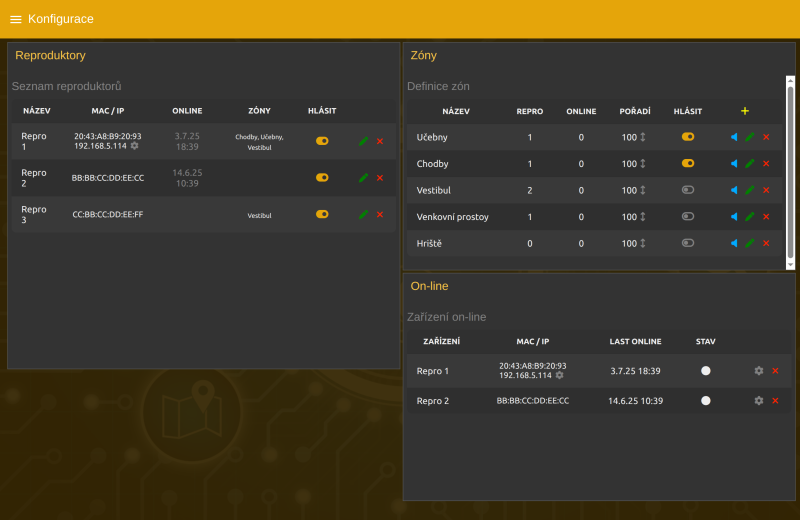Enable Hlásit toggle for Venkovní prostory zone
800x520 pixels.
[688, 216]
